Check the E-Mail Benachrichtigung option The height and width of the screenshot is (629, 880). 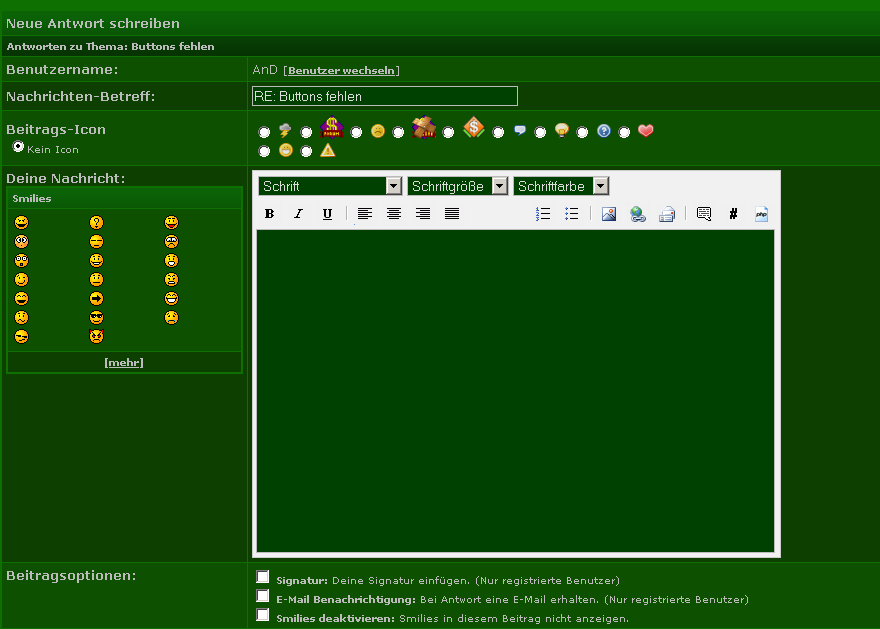click(263, 596)
